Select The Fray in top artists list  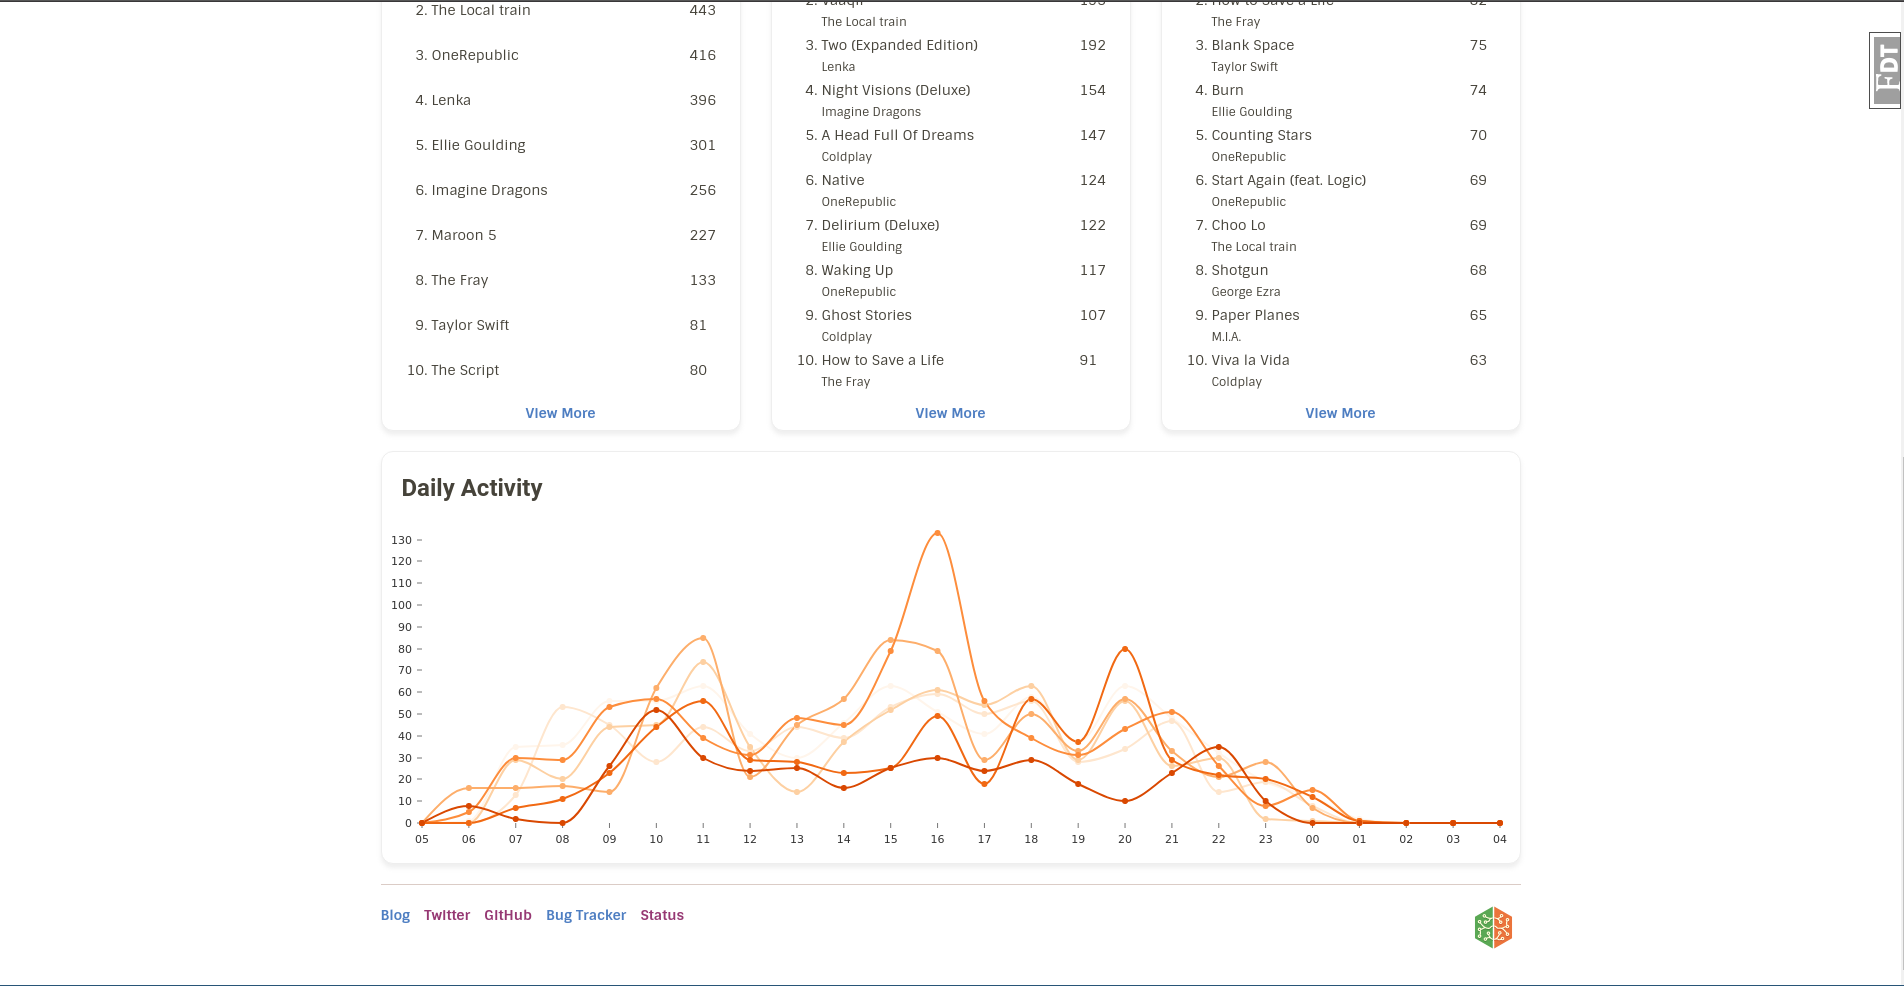coord(460,280)
